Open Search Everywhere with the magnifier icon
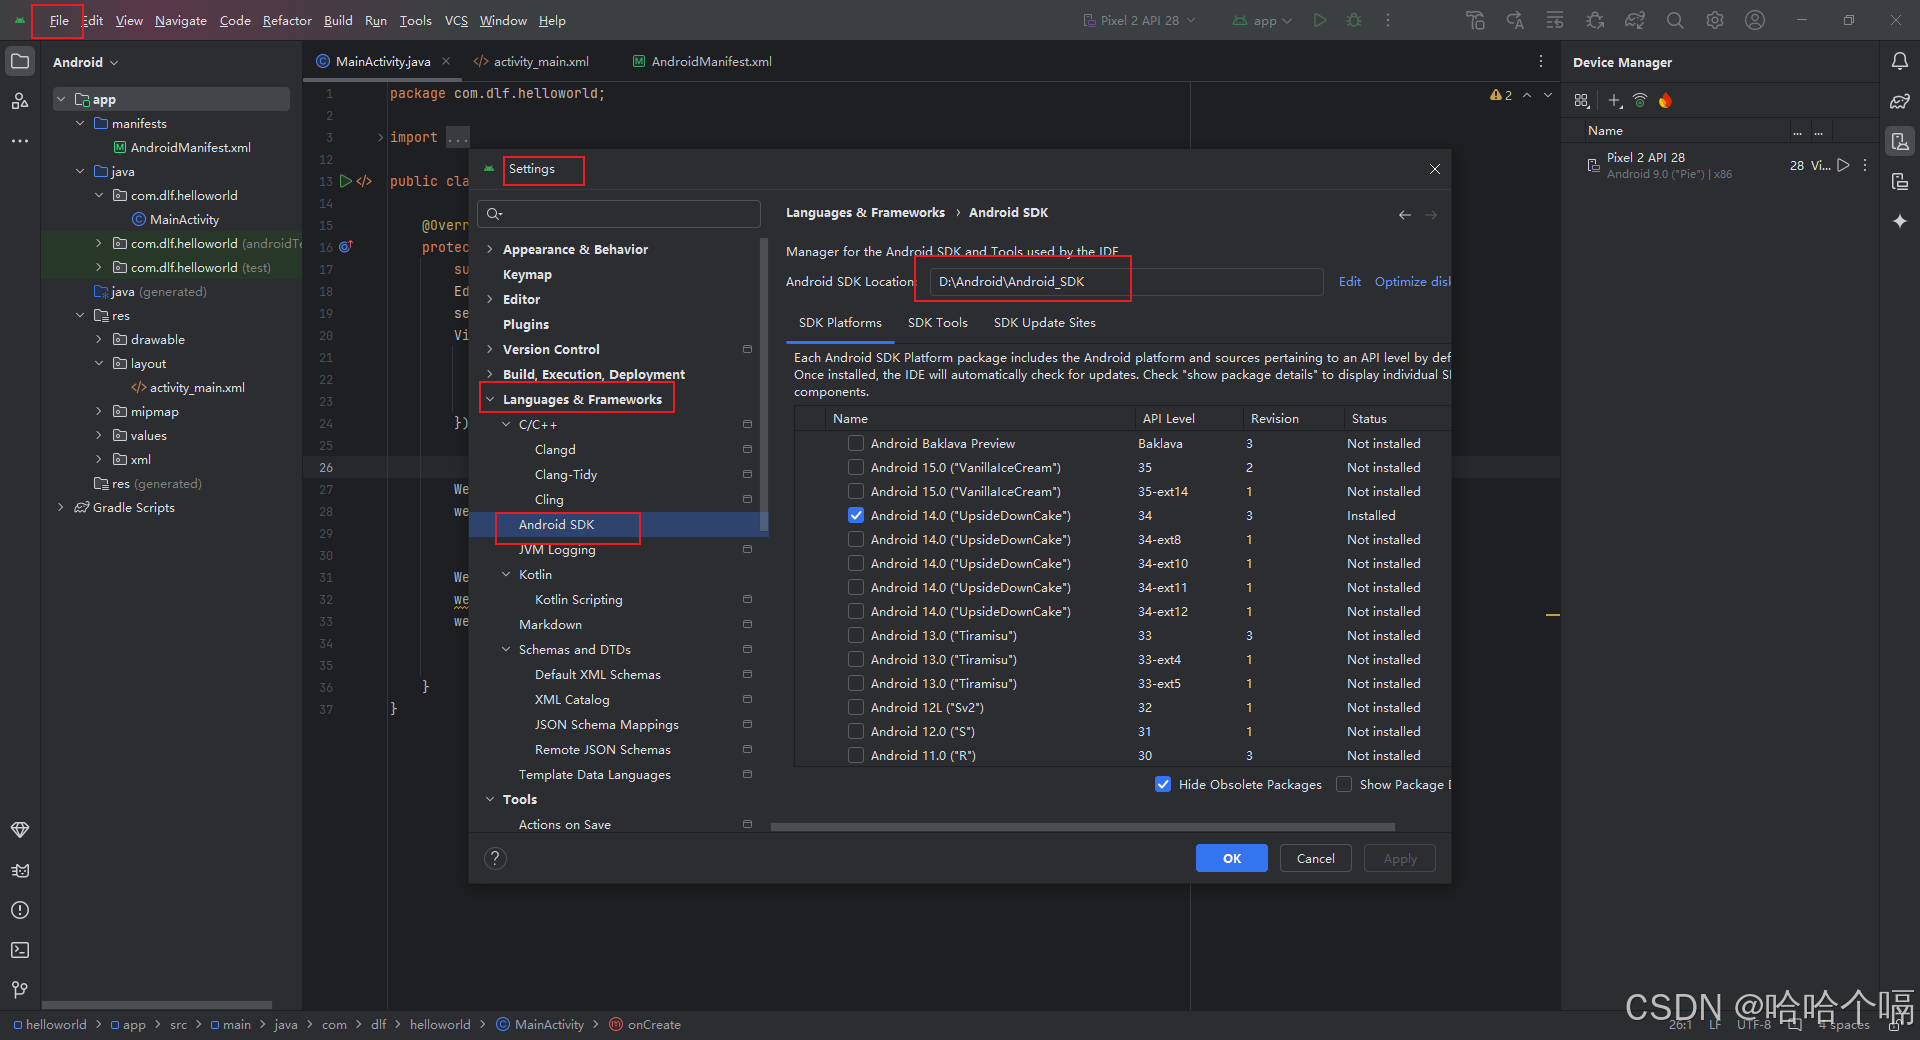Viewport: 1920px width, 1040px height. point(1675,20)
